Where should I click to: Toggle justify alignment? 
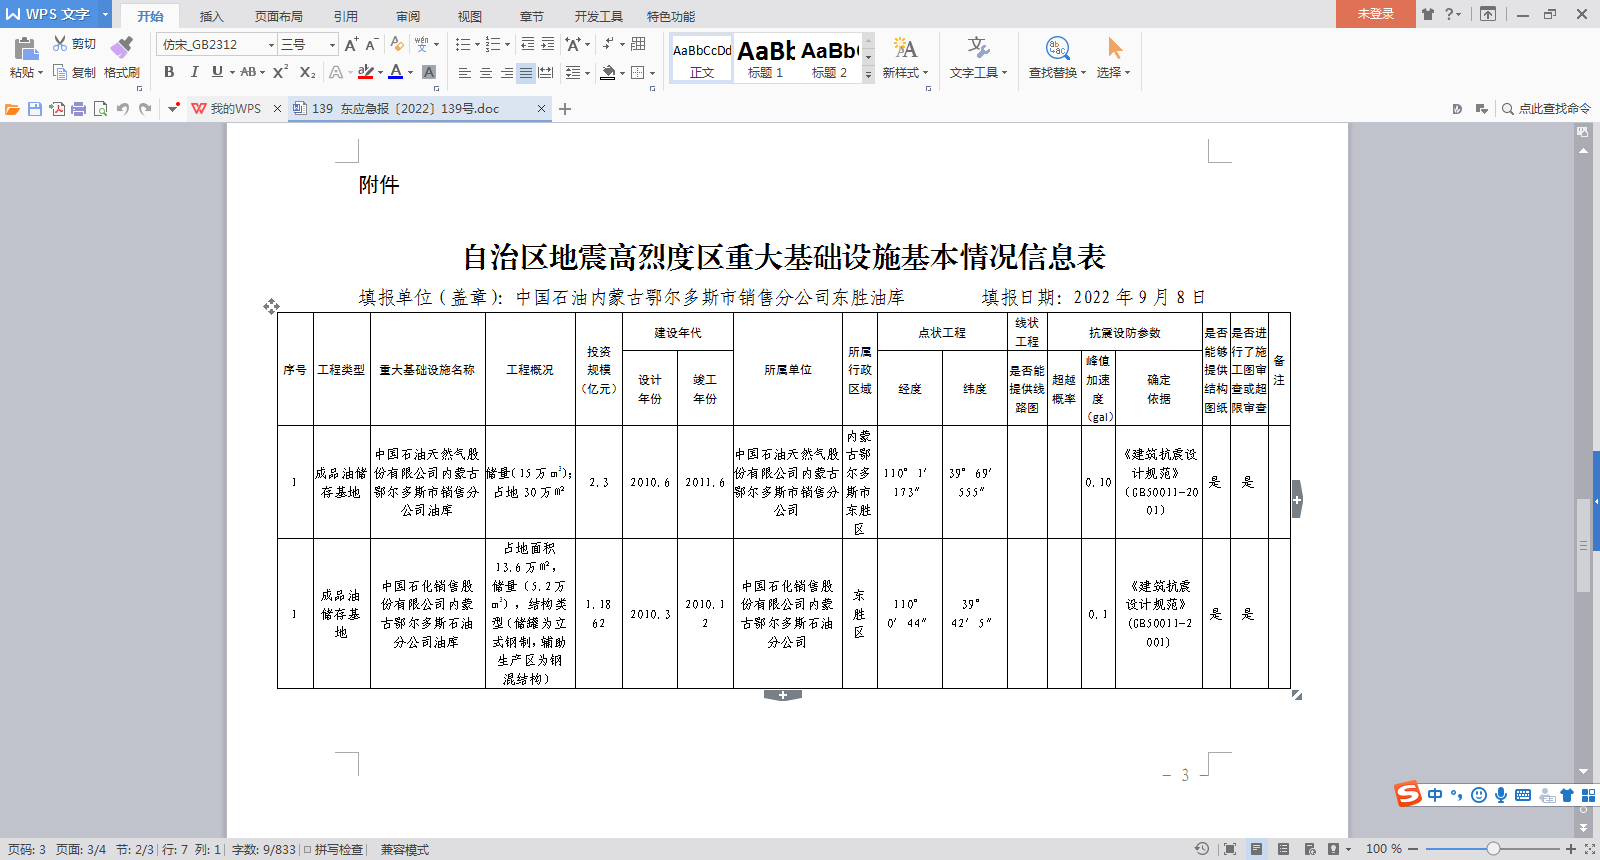click(525, 73)
